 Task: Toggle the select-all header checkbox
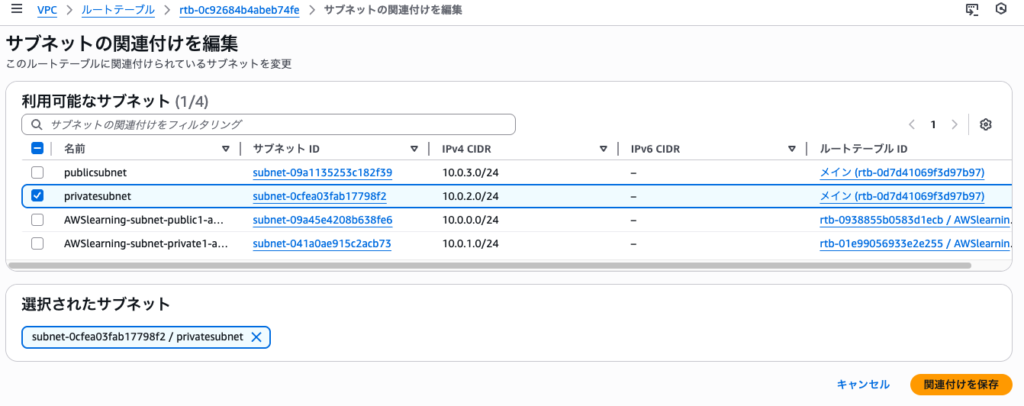click(x=37, y=149)
